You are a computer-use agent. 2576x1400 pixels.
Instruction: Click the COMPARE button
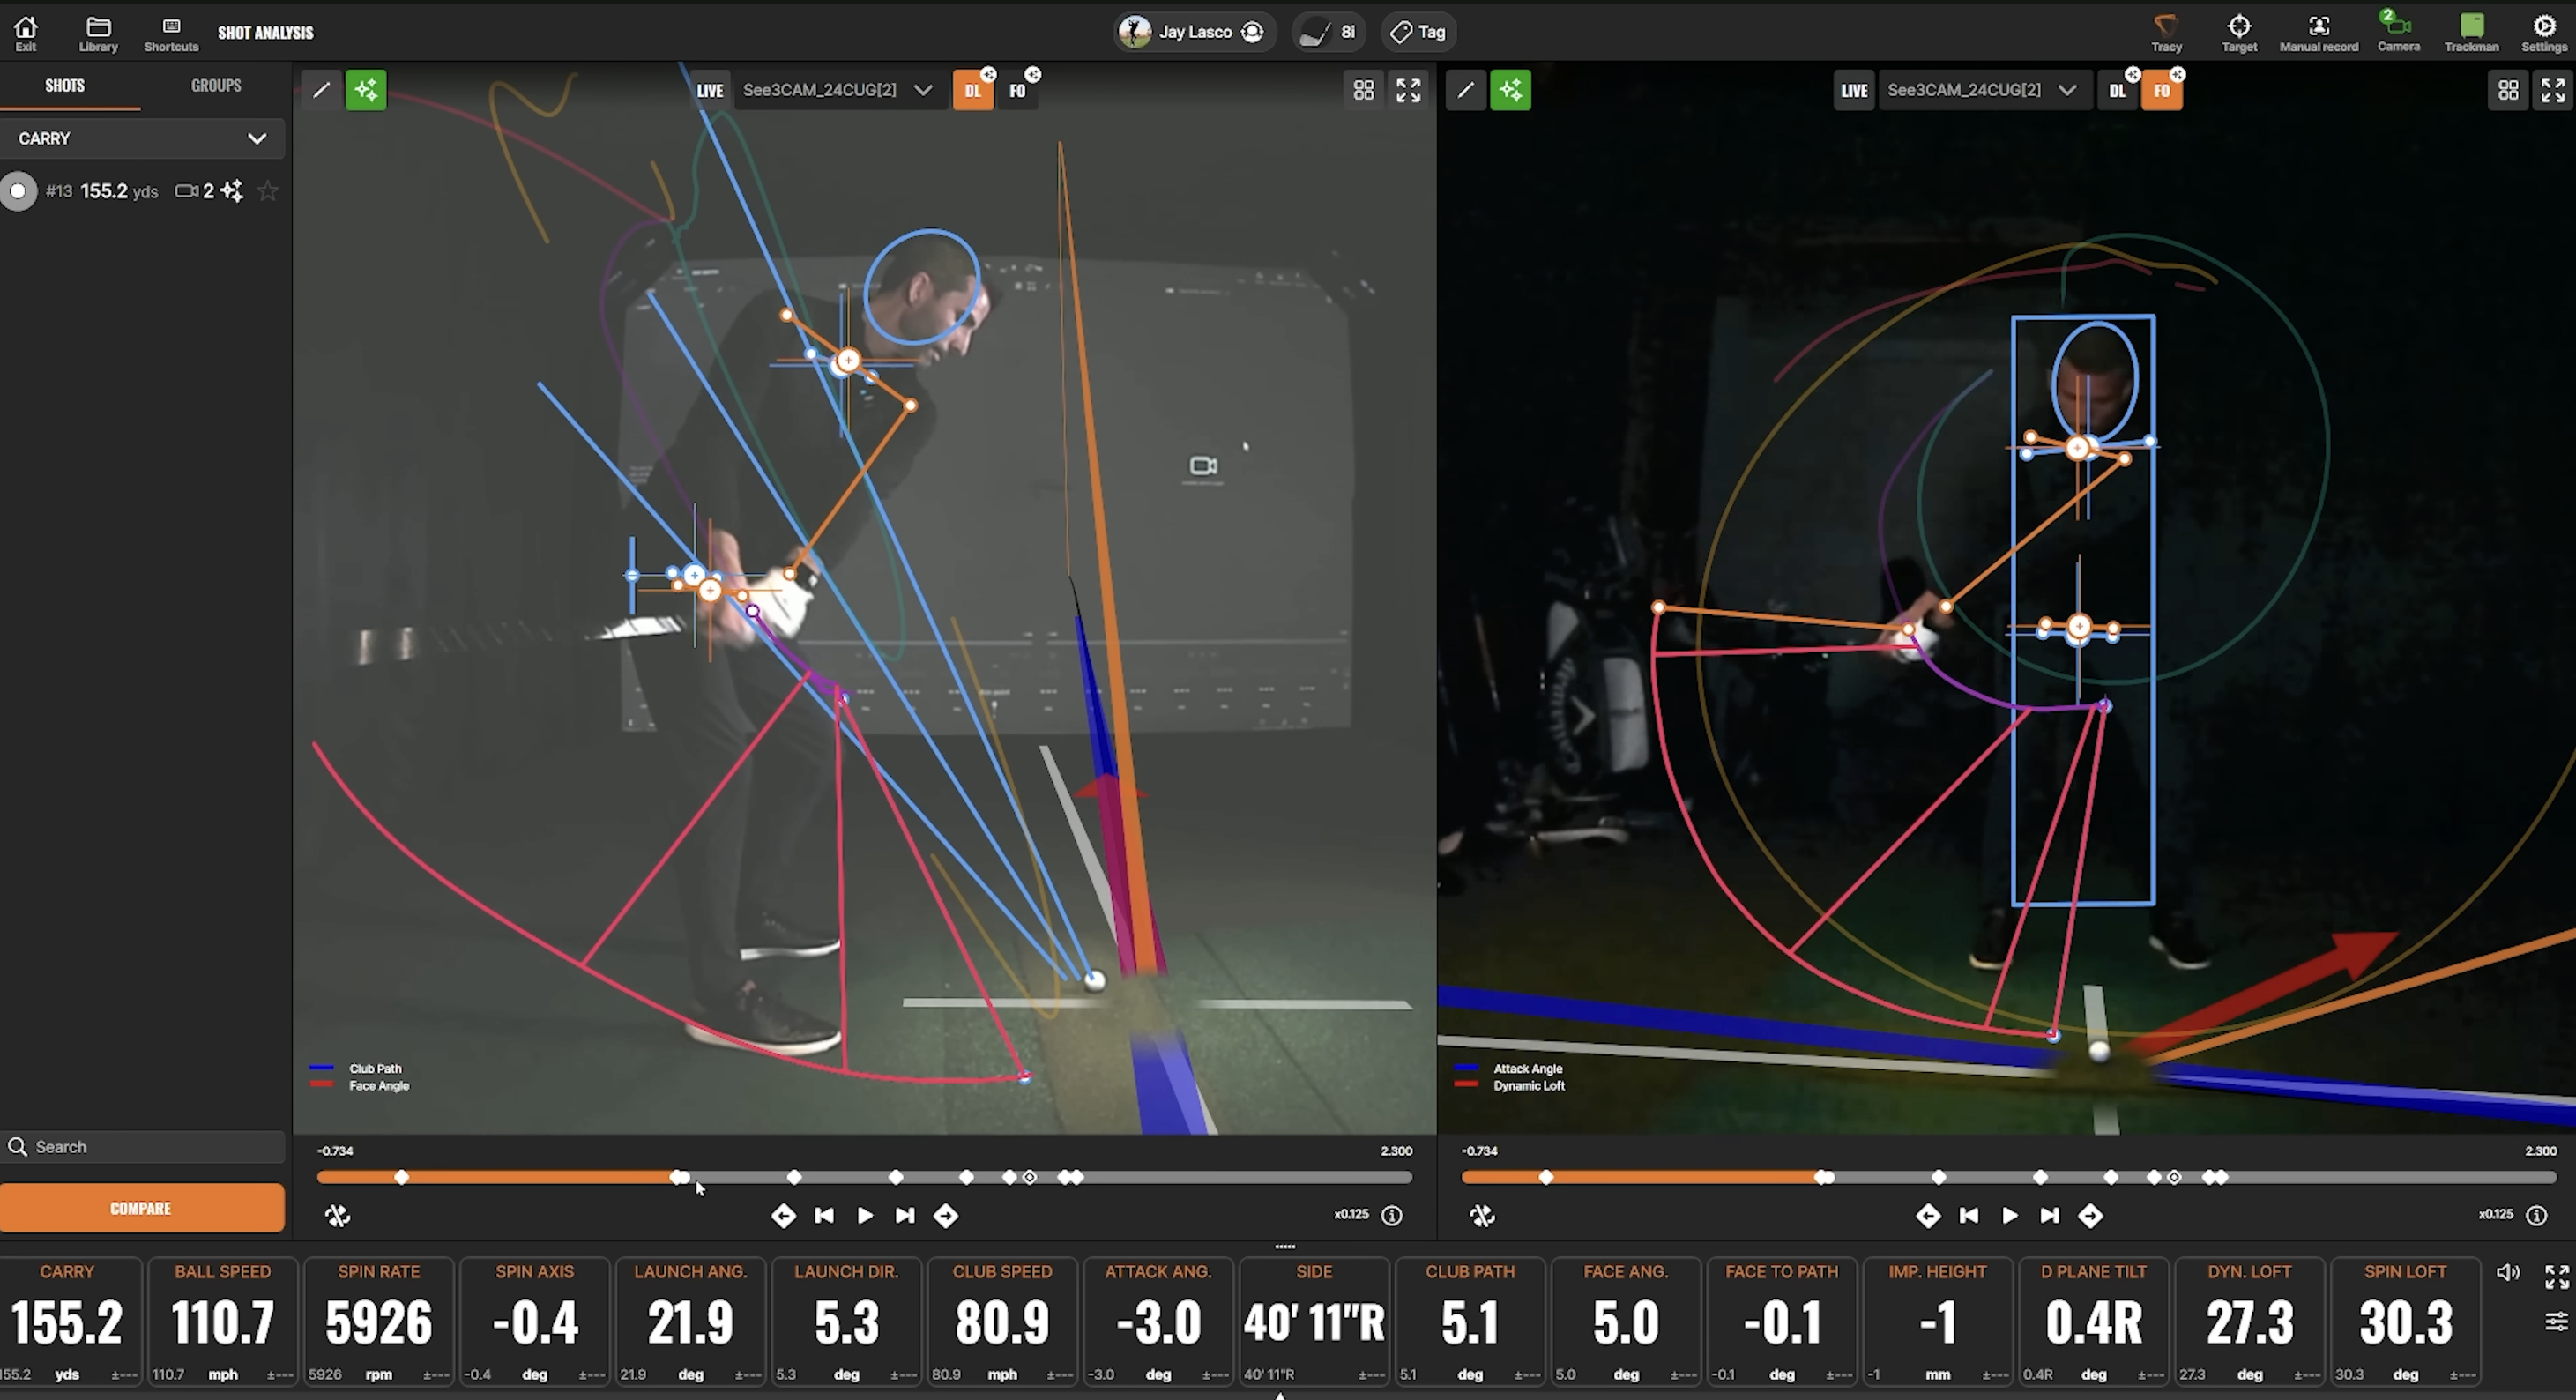click(x=142, y=1208)
